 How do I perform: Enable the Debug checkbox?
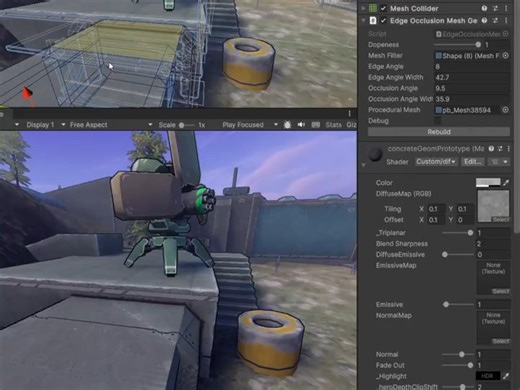(438, 121)
